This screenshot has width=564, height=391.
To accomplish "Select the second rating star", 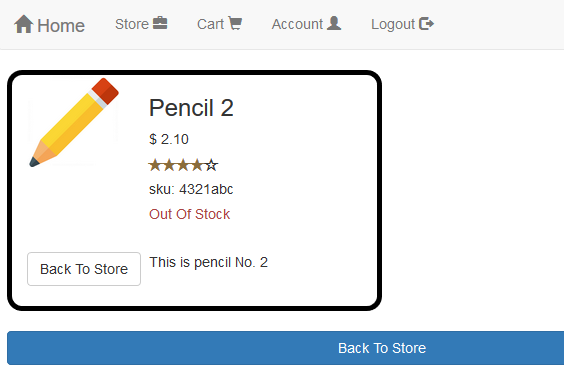I will 169,165.
